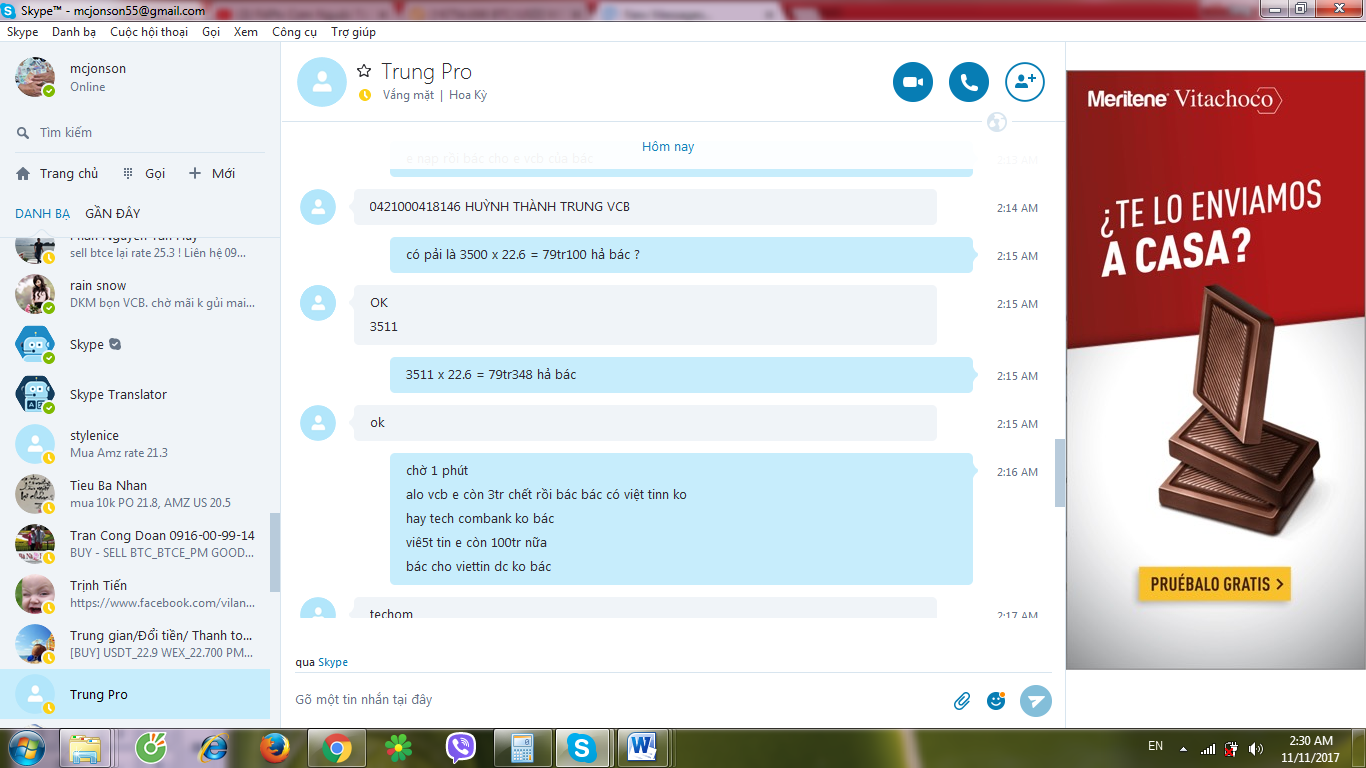
Task: Mark Trung Pro as a favorite
Action: [x=364, y=71]
